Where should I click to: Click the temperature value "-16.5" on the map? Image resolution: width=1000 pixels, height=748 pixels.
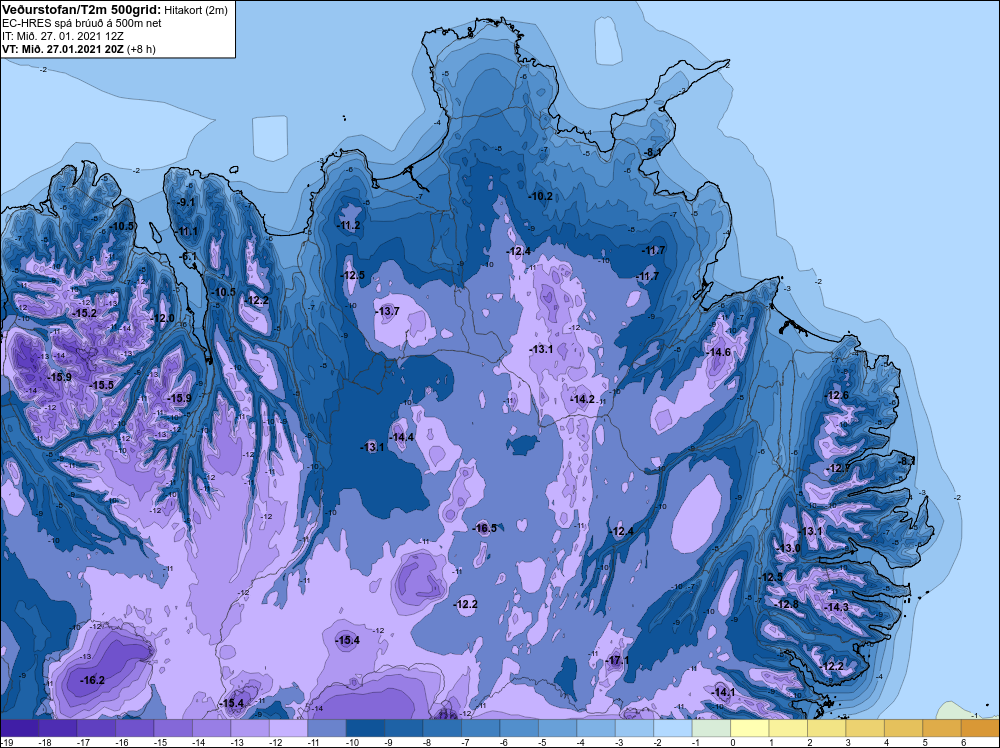(x=484, y=528)
